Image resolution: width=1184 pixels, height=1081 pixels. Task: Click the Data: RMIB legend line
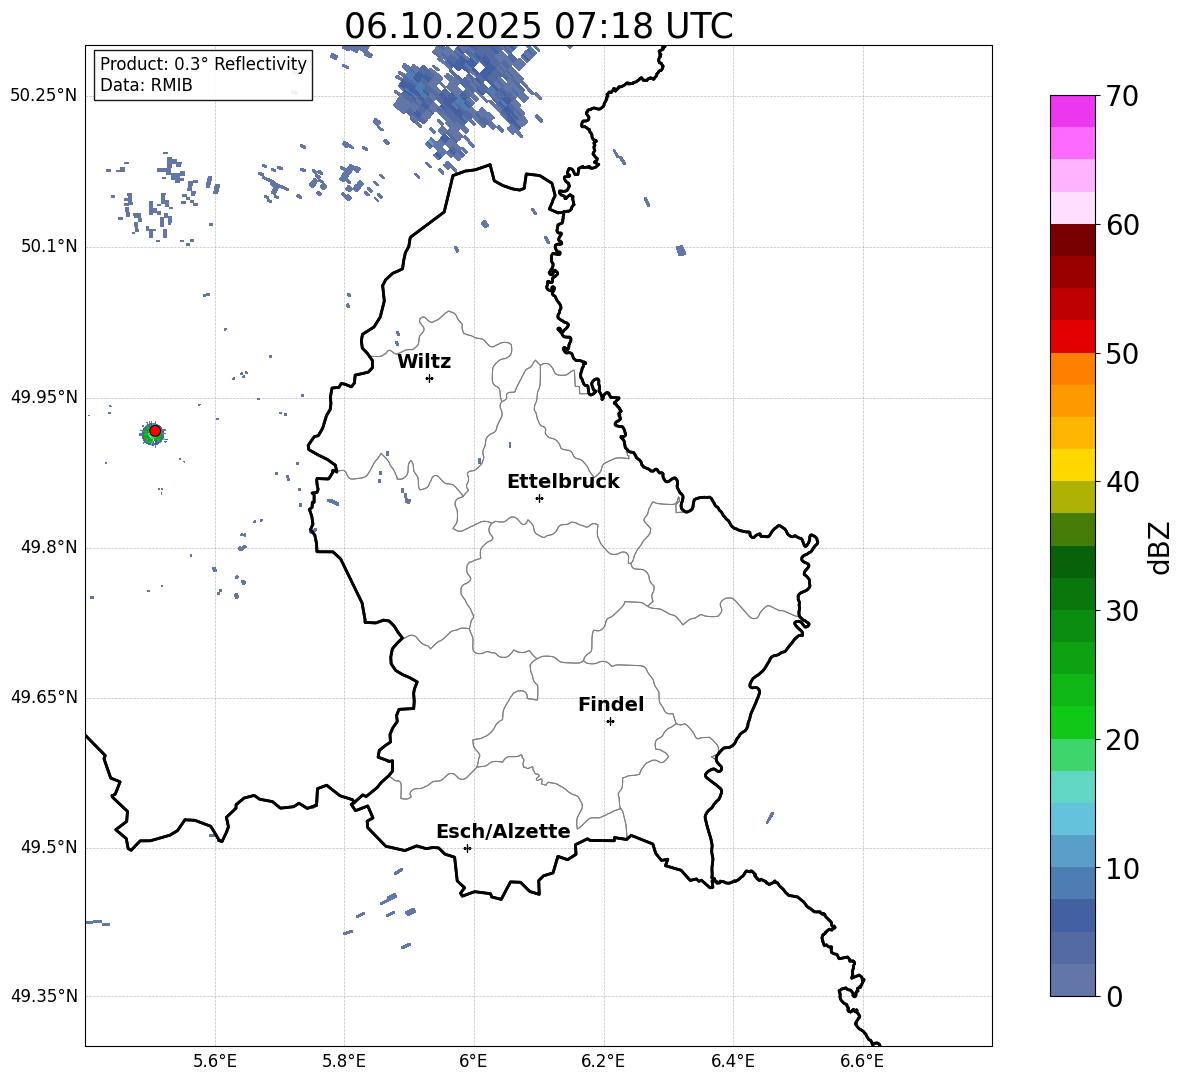[x=146, y=85]
